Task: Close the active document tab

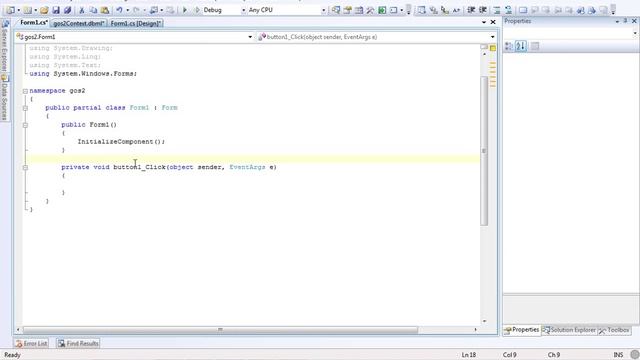Action: (493, 22)
